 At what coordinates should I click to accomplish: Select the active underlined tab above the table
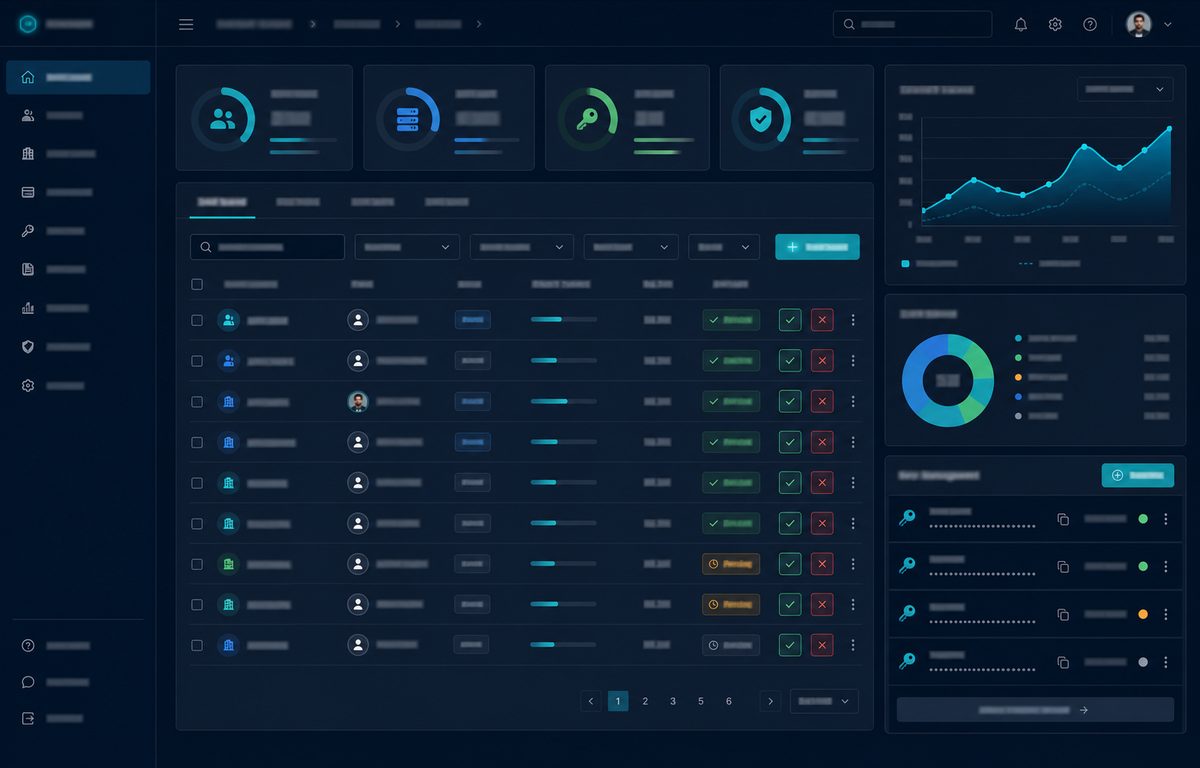click(x=222, y=202)
